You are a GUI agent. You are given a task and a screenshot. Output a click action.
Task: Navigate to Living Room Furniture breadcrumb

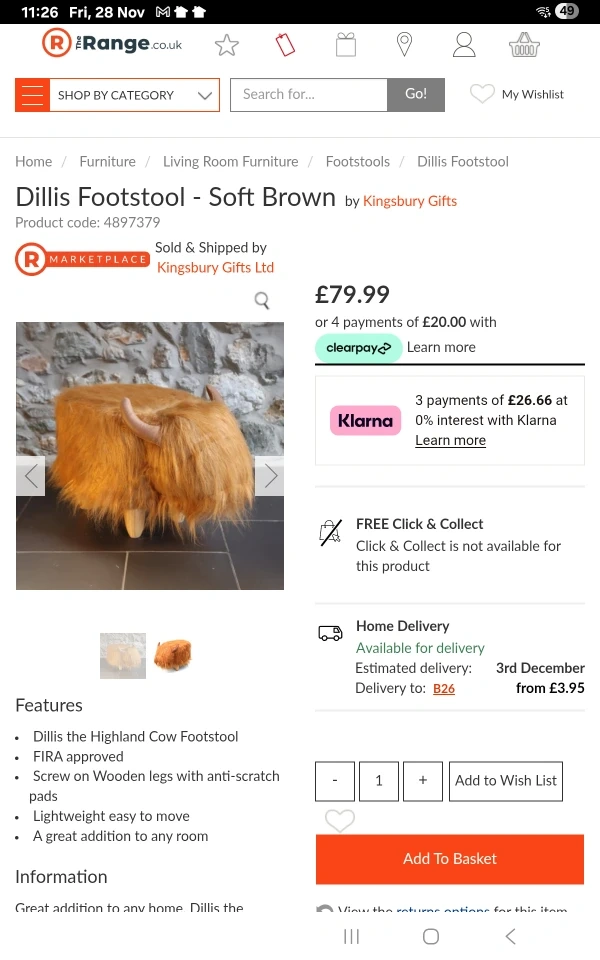coord(230,161)
